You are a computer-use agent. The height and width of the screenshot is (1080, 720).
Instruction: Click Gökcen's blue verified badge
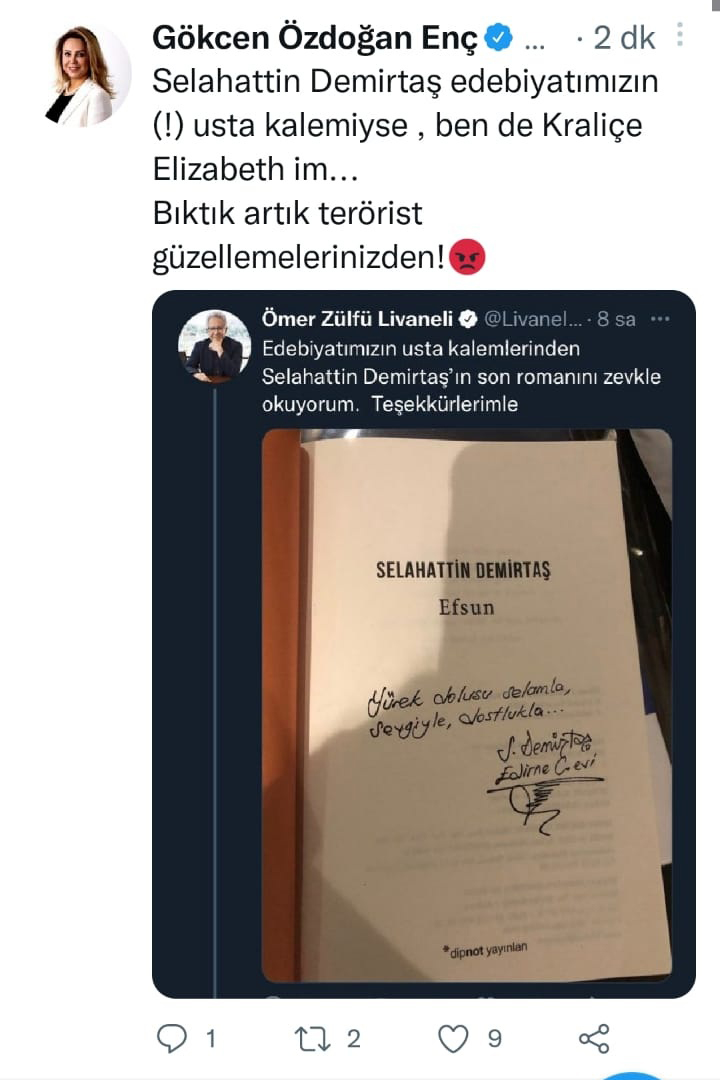(499, 38)
